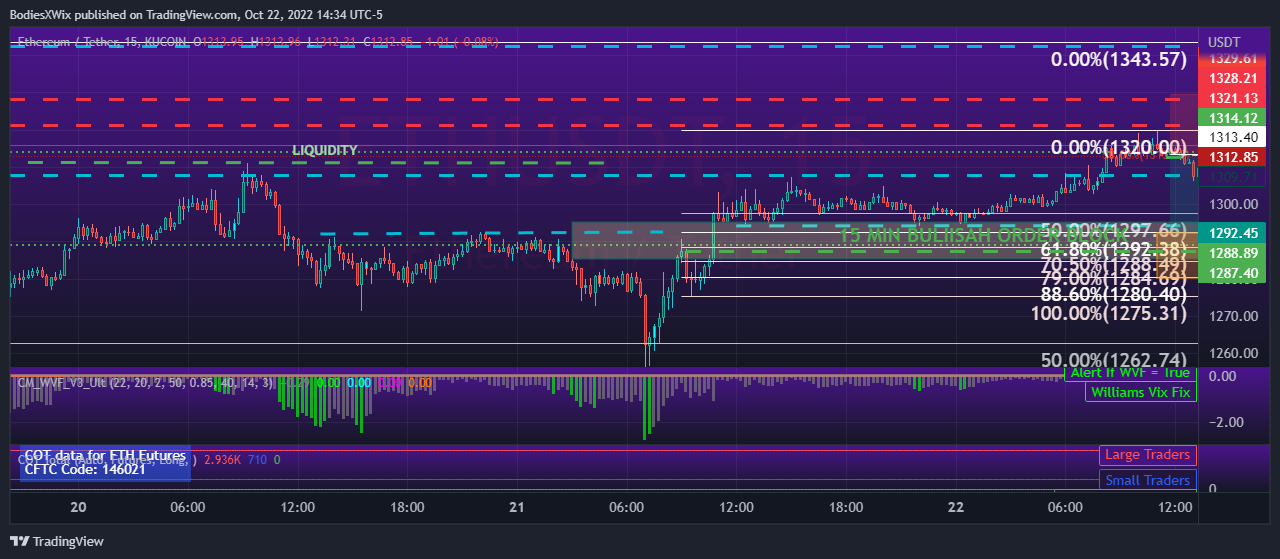Click the 1288.89 green price label
The image size is (1280, 559).
click(x=1232, y=253)
